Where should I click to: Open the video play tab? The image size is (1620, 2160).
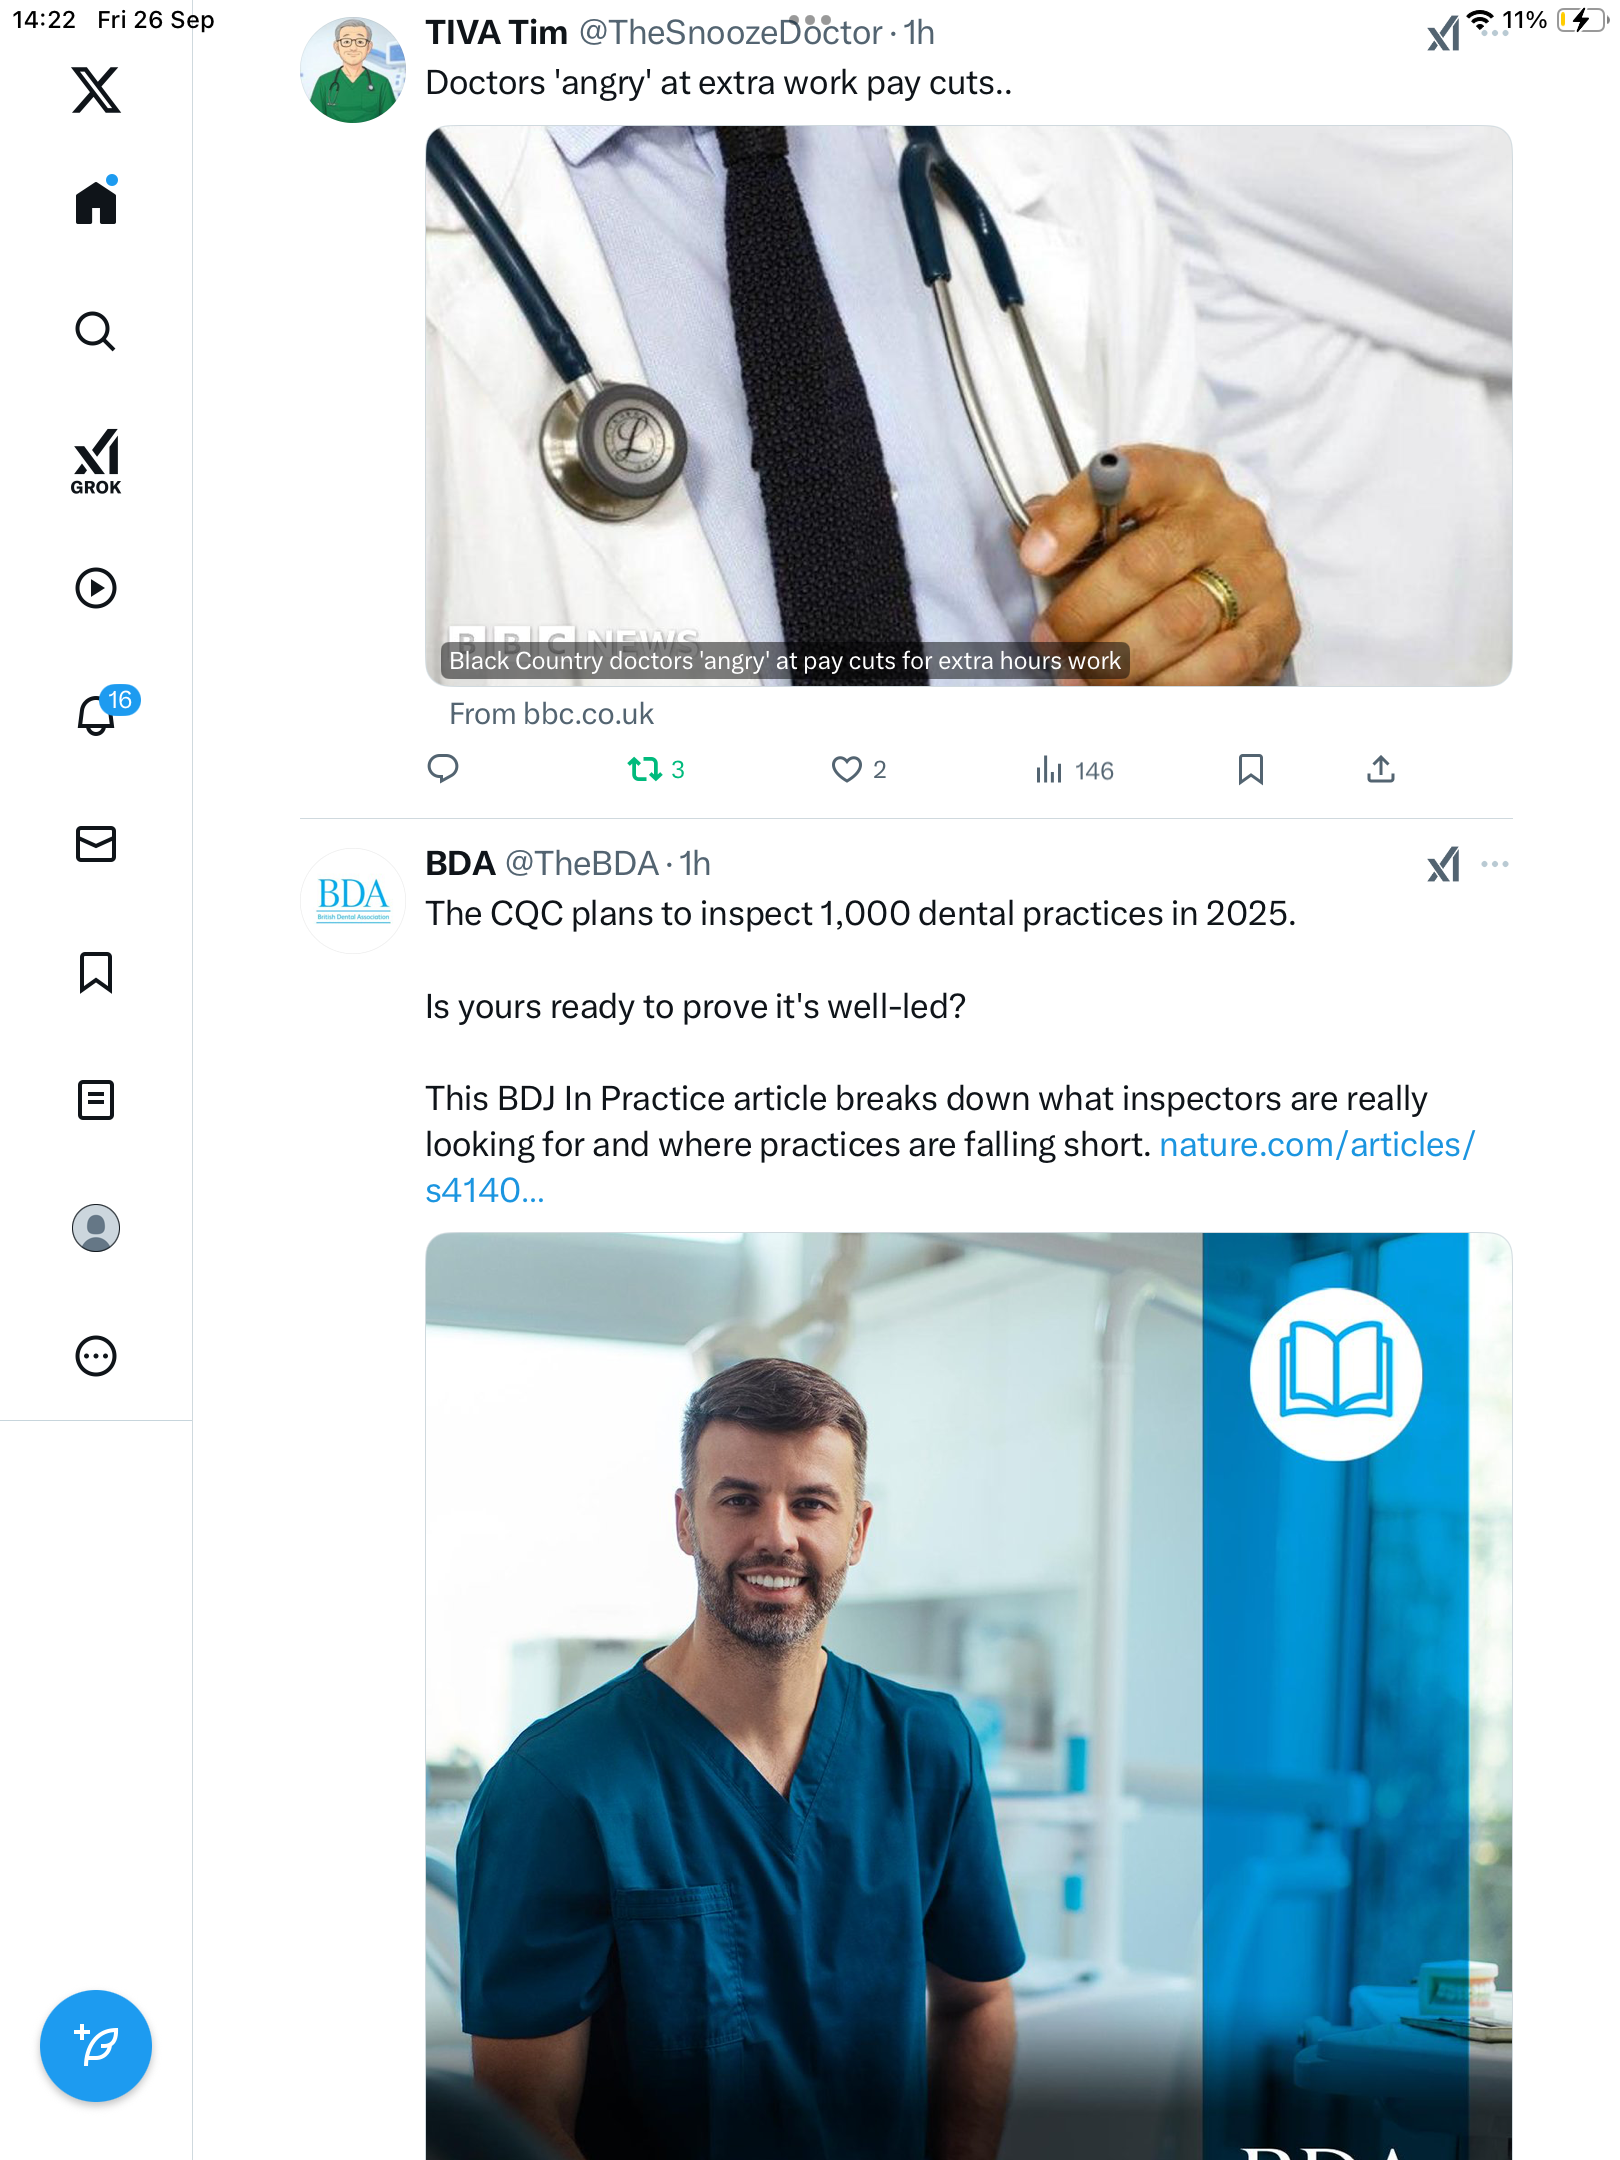[96, 588]
